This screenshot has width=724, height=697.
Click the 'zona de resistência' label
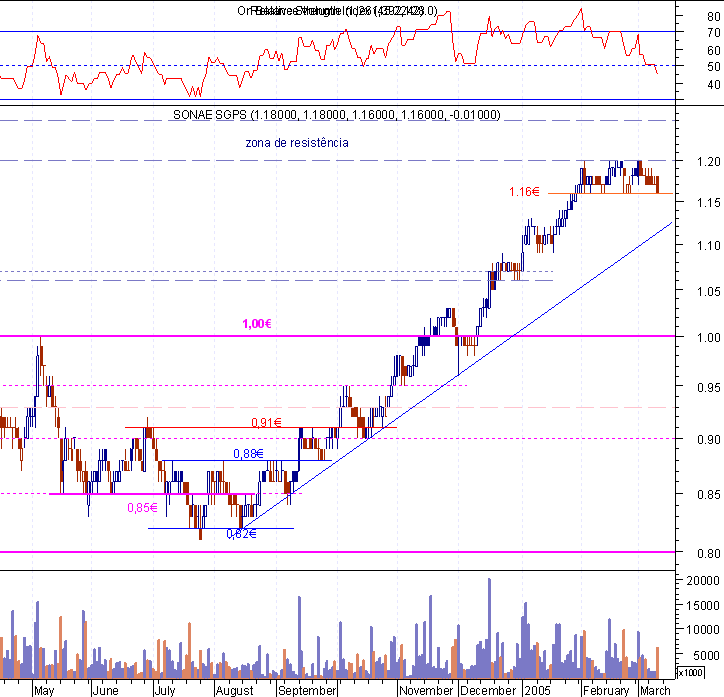point(297,143)
